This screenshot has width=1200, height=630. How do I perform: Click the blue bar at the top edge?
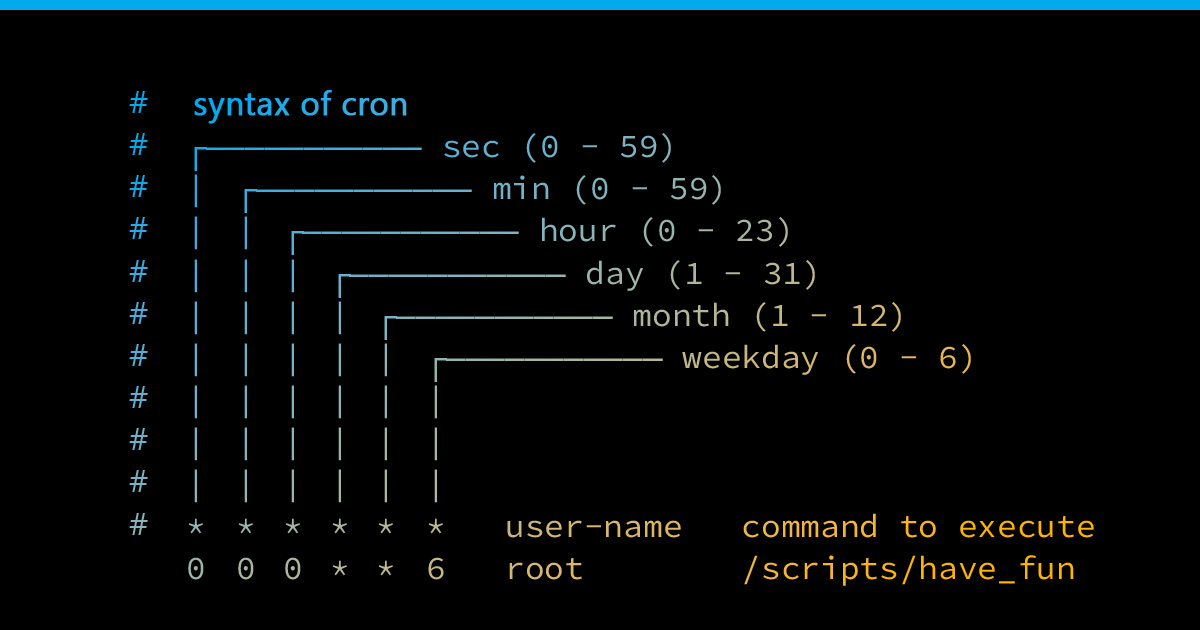point(600,5)
